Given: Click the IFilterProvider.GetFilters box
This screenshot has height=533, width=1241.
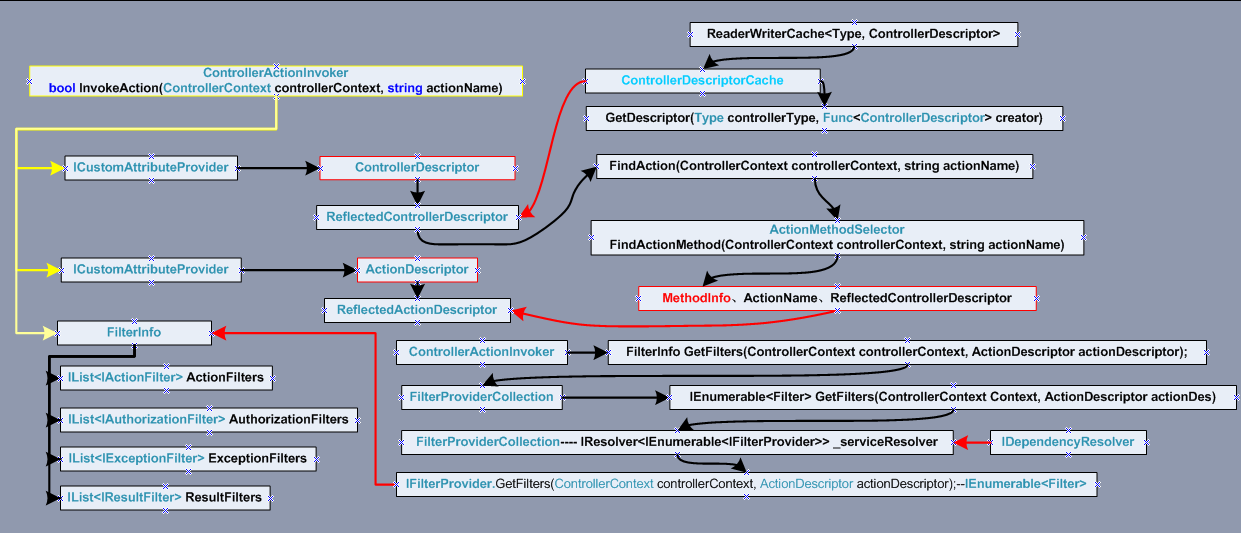Looking at the screenshot, I should point(746,484).
